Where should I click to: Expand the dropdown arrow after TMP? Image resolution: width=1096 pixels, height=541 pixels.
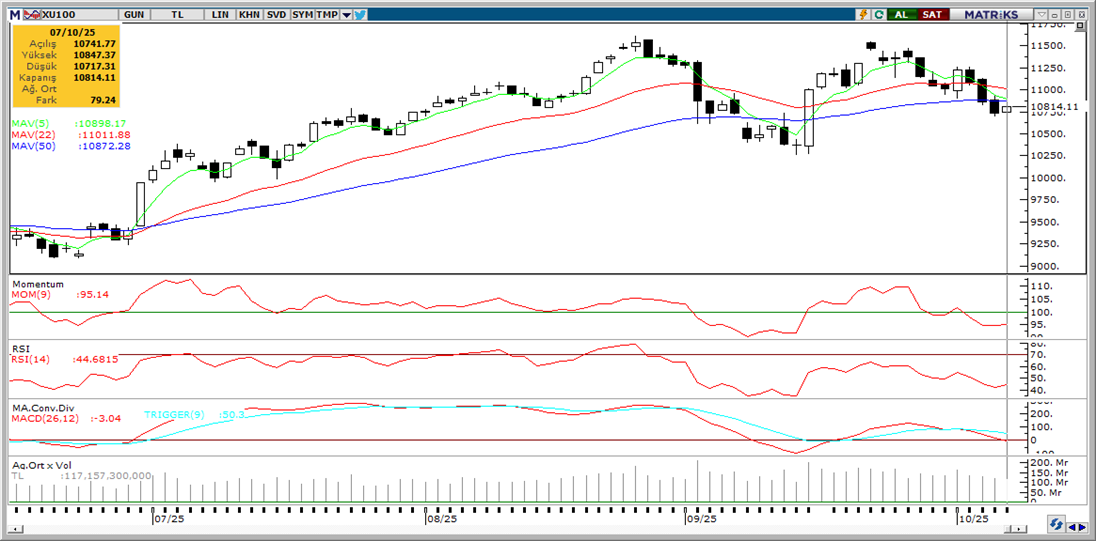346,15
